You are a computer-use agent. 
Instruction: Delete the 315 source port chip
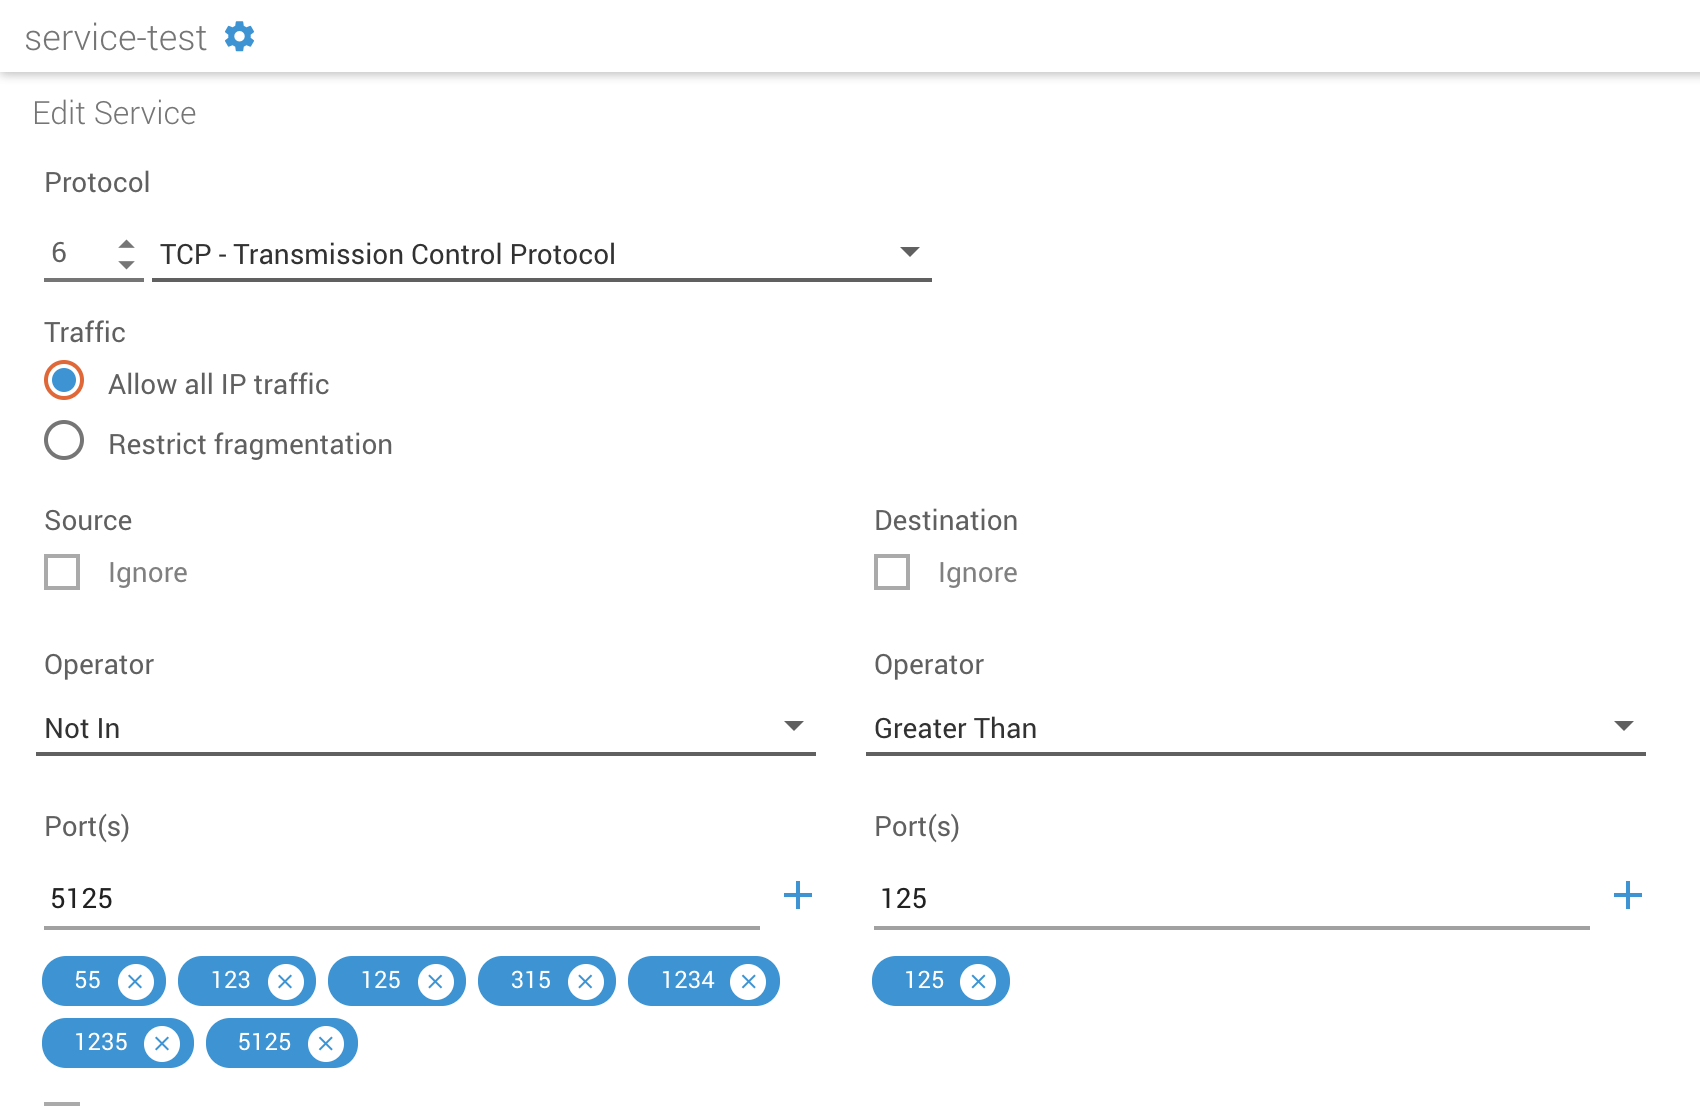[x=585, y=982]
